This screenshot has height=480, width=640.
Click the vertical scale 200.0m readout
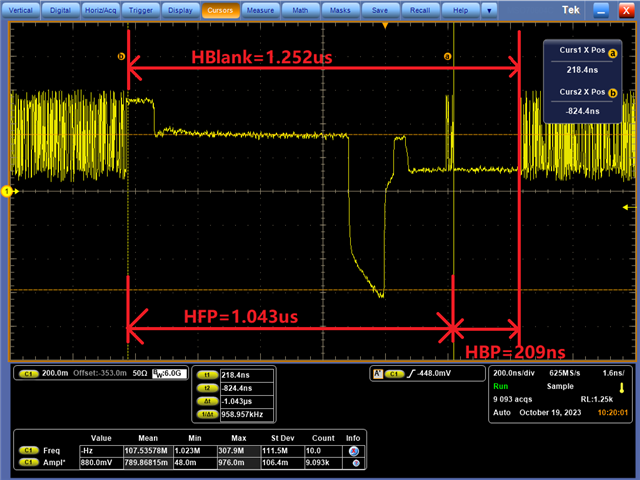[x=55, y=373]
